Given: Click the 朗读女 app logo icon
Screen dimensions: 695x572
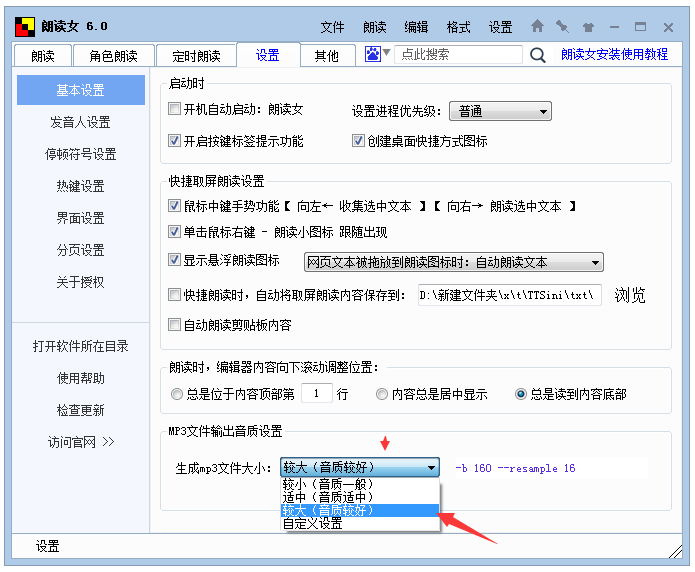Looking at the screenshot, I should (x=25, y=27).
